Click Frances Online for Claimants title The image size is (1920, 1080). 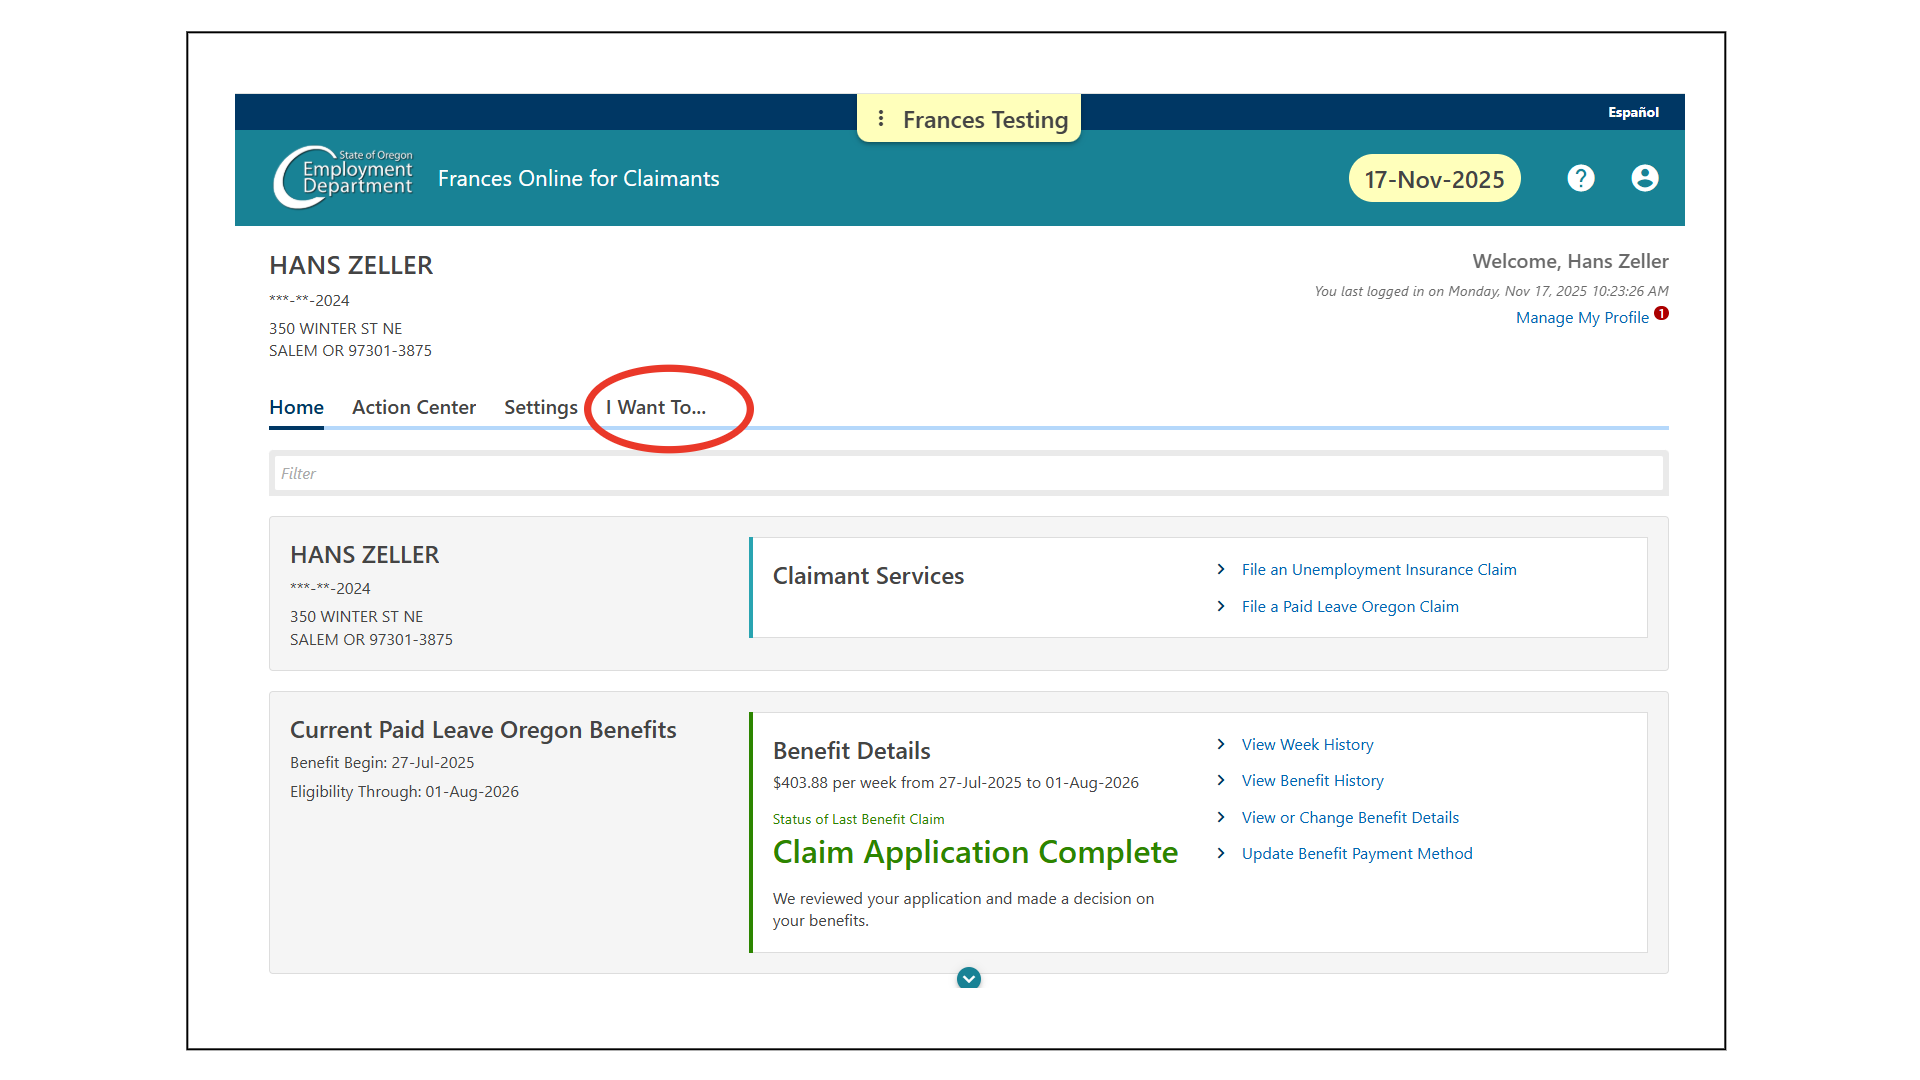coord(578,178)
